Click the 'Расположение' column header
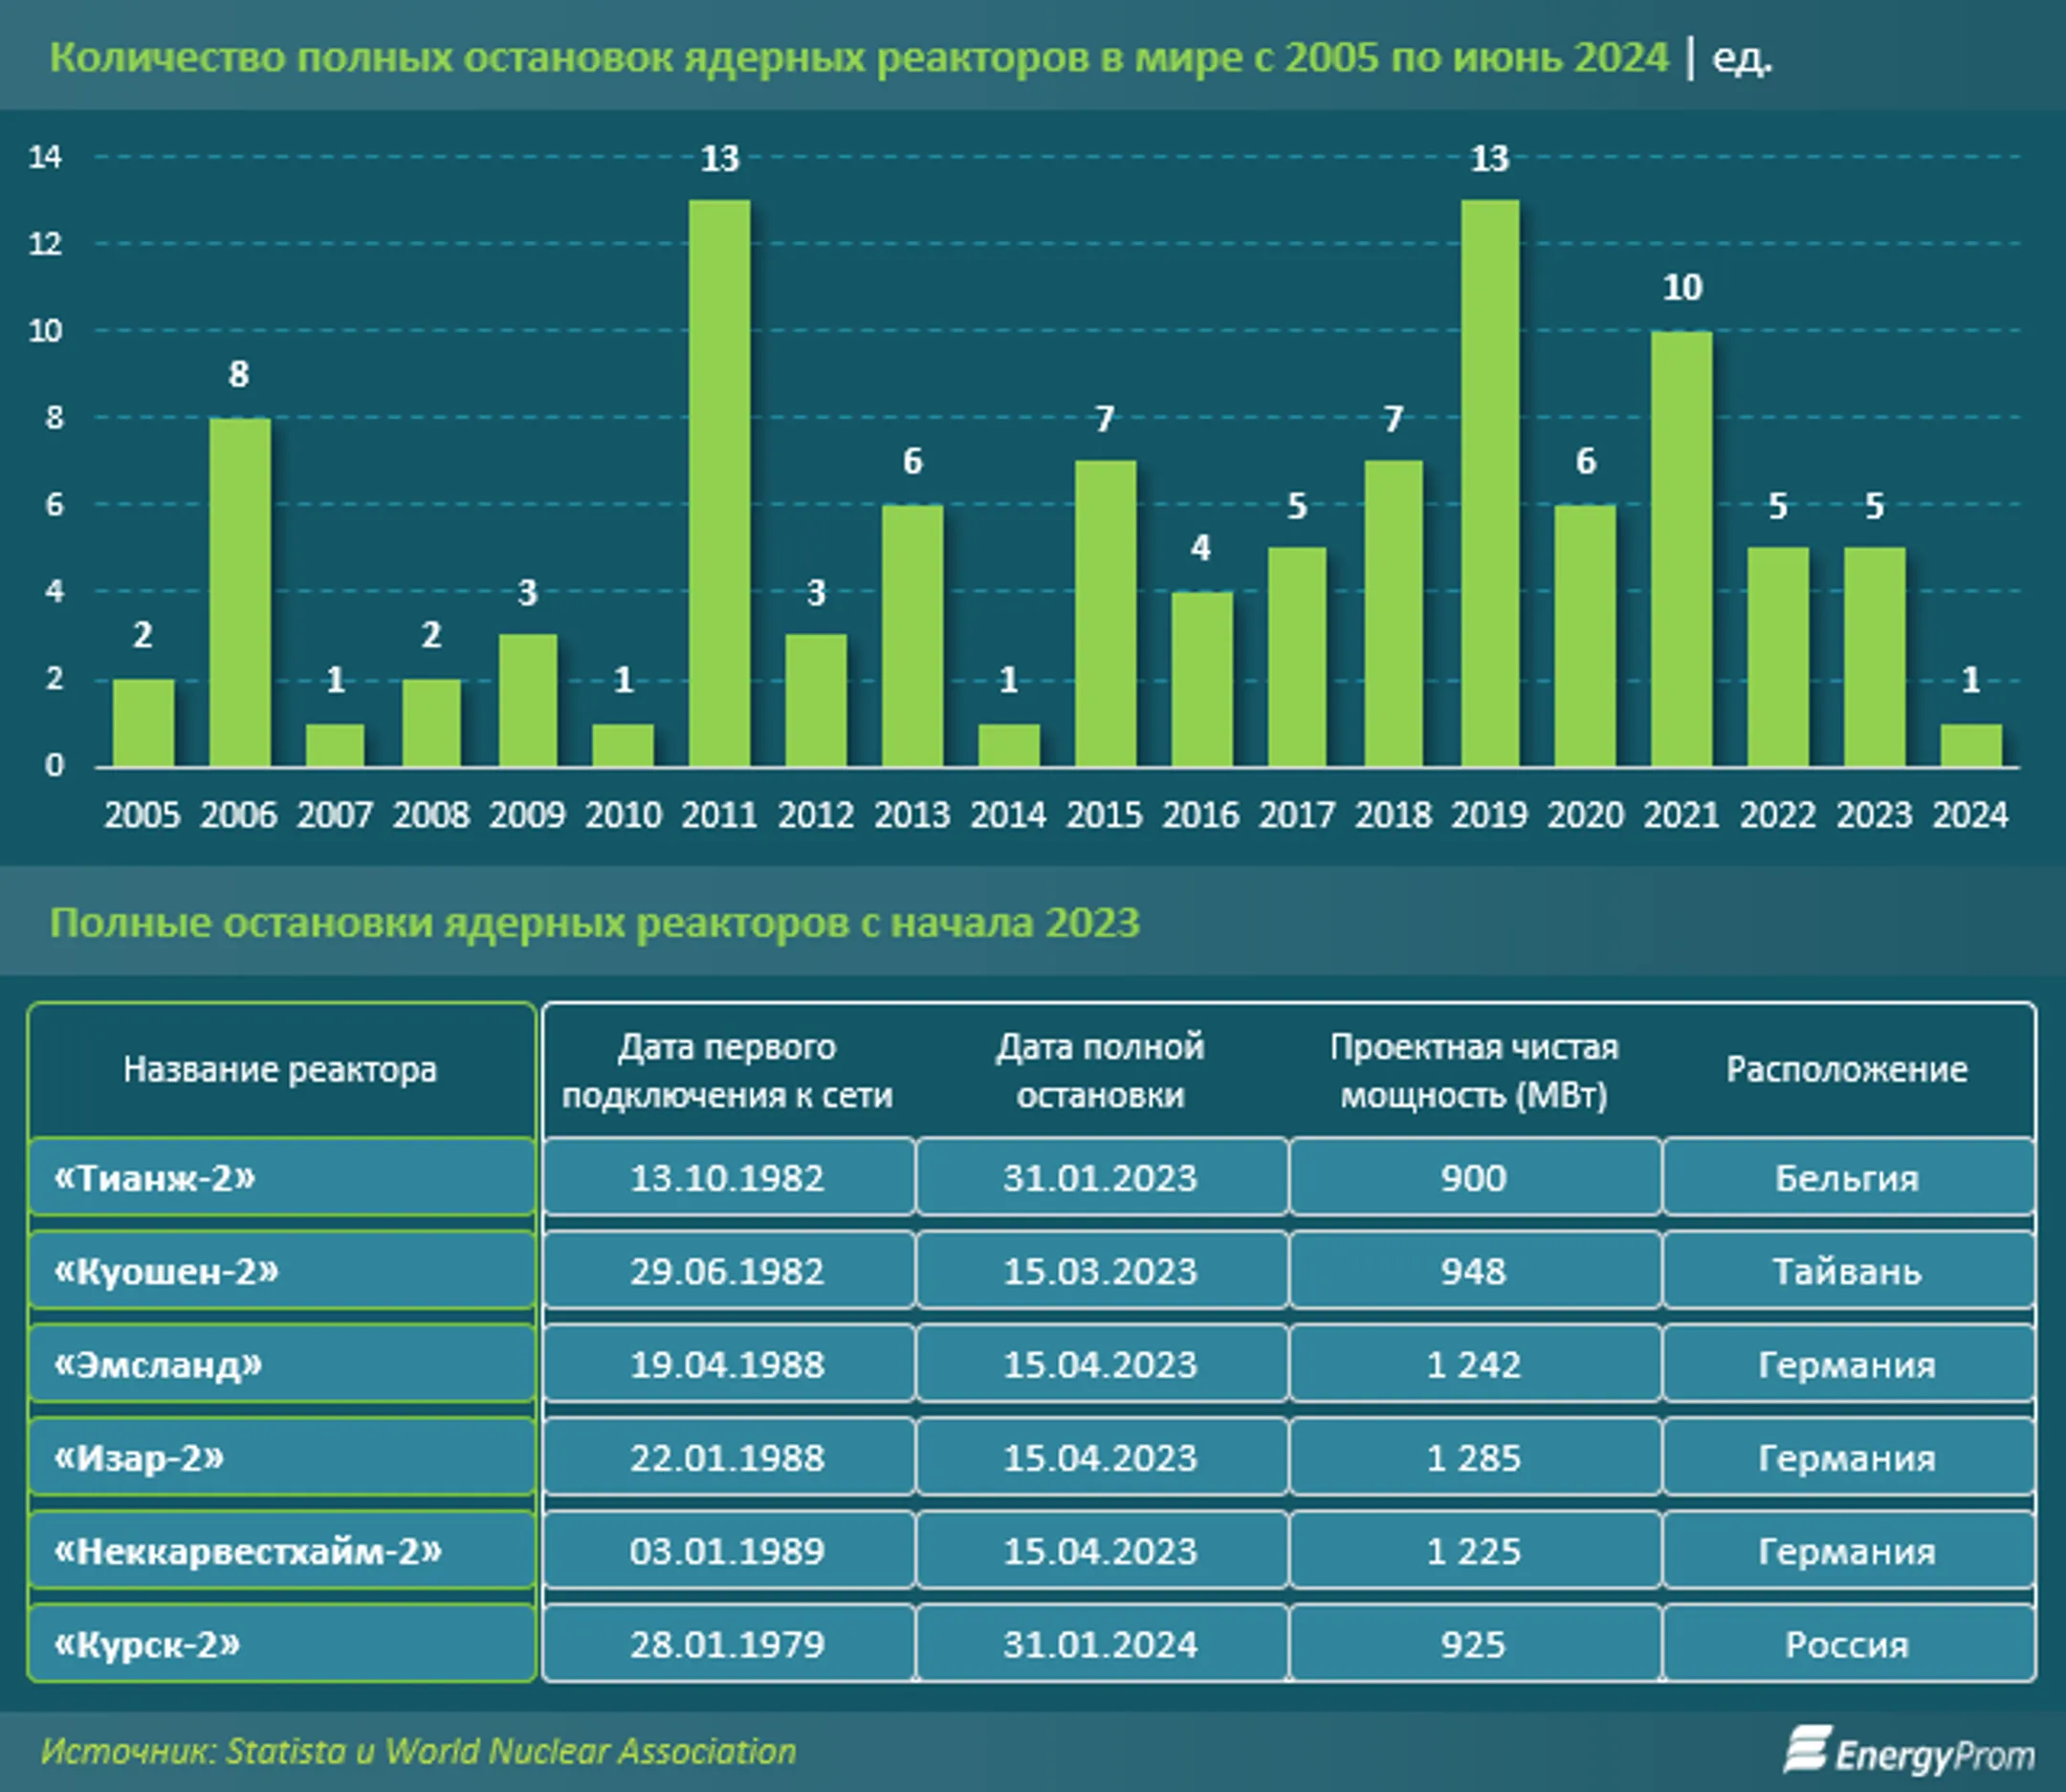Screen dimensions: 2066x1792 pos(1847,1069)
